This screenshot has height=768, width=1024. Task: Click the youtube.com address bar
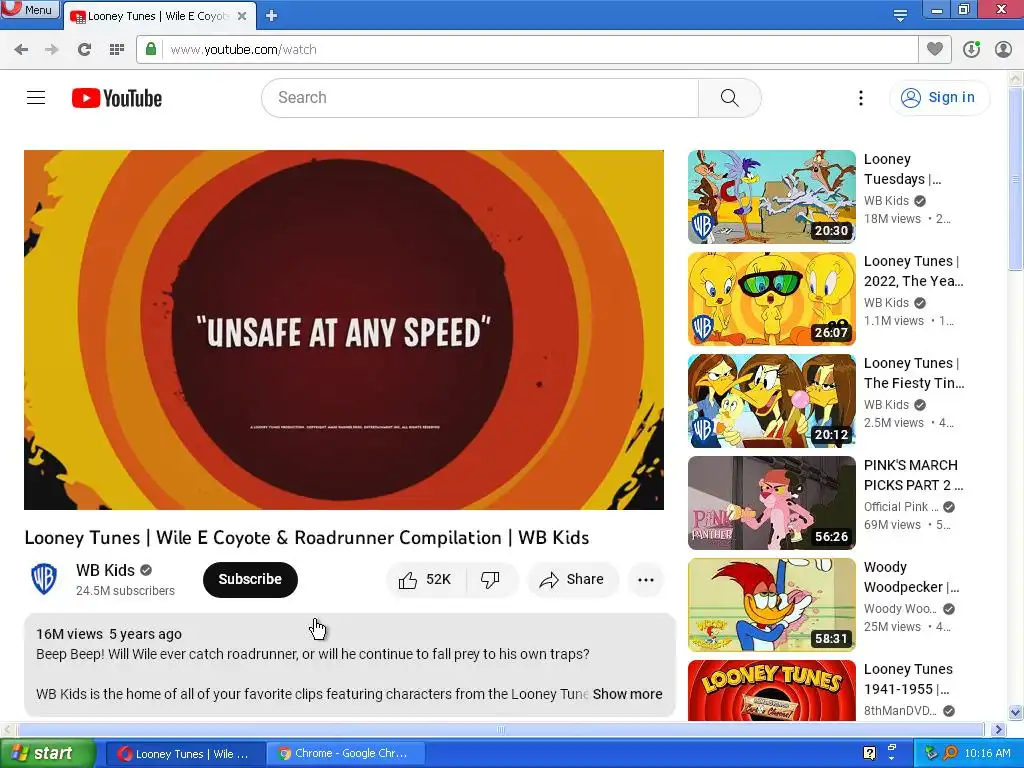(x=528, y=50)
